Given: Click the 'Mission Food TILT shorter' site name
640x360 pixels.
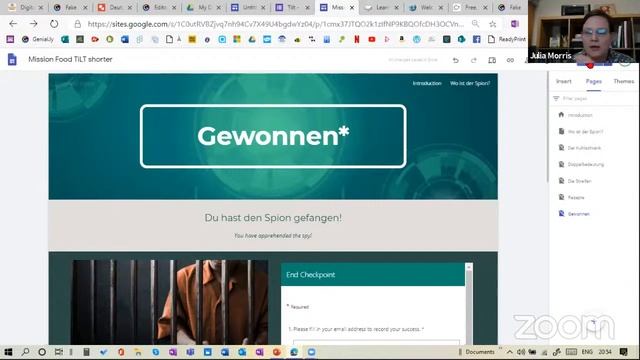Looking at the screenshot, I should pyautogui.click(x=70, y=59).
